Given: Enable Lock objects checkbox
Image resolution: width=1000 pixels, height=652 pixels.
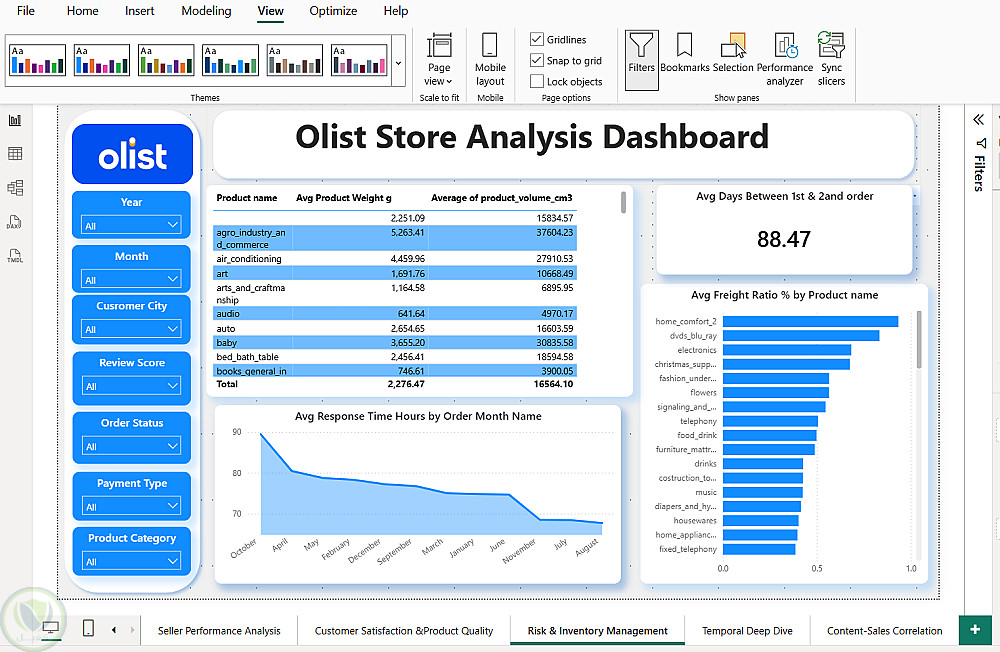Looking at the screenshot, I should 536,82.
